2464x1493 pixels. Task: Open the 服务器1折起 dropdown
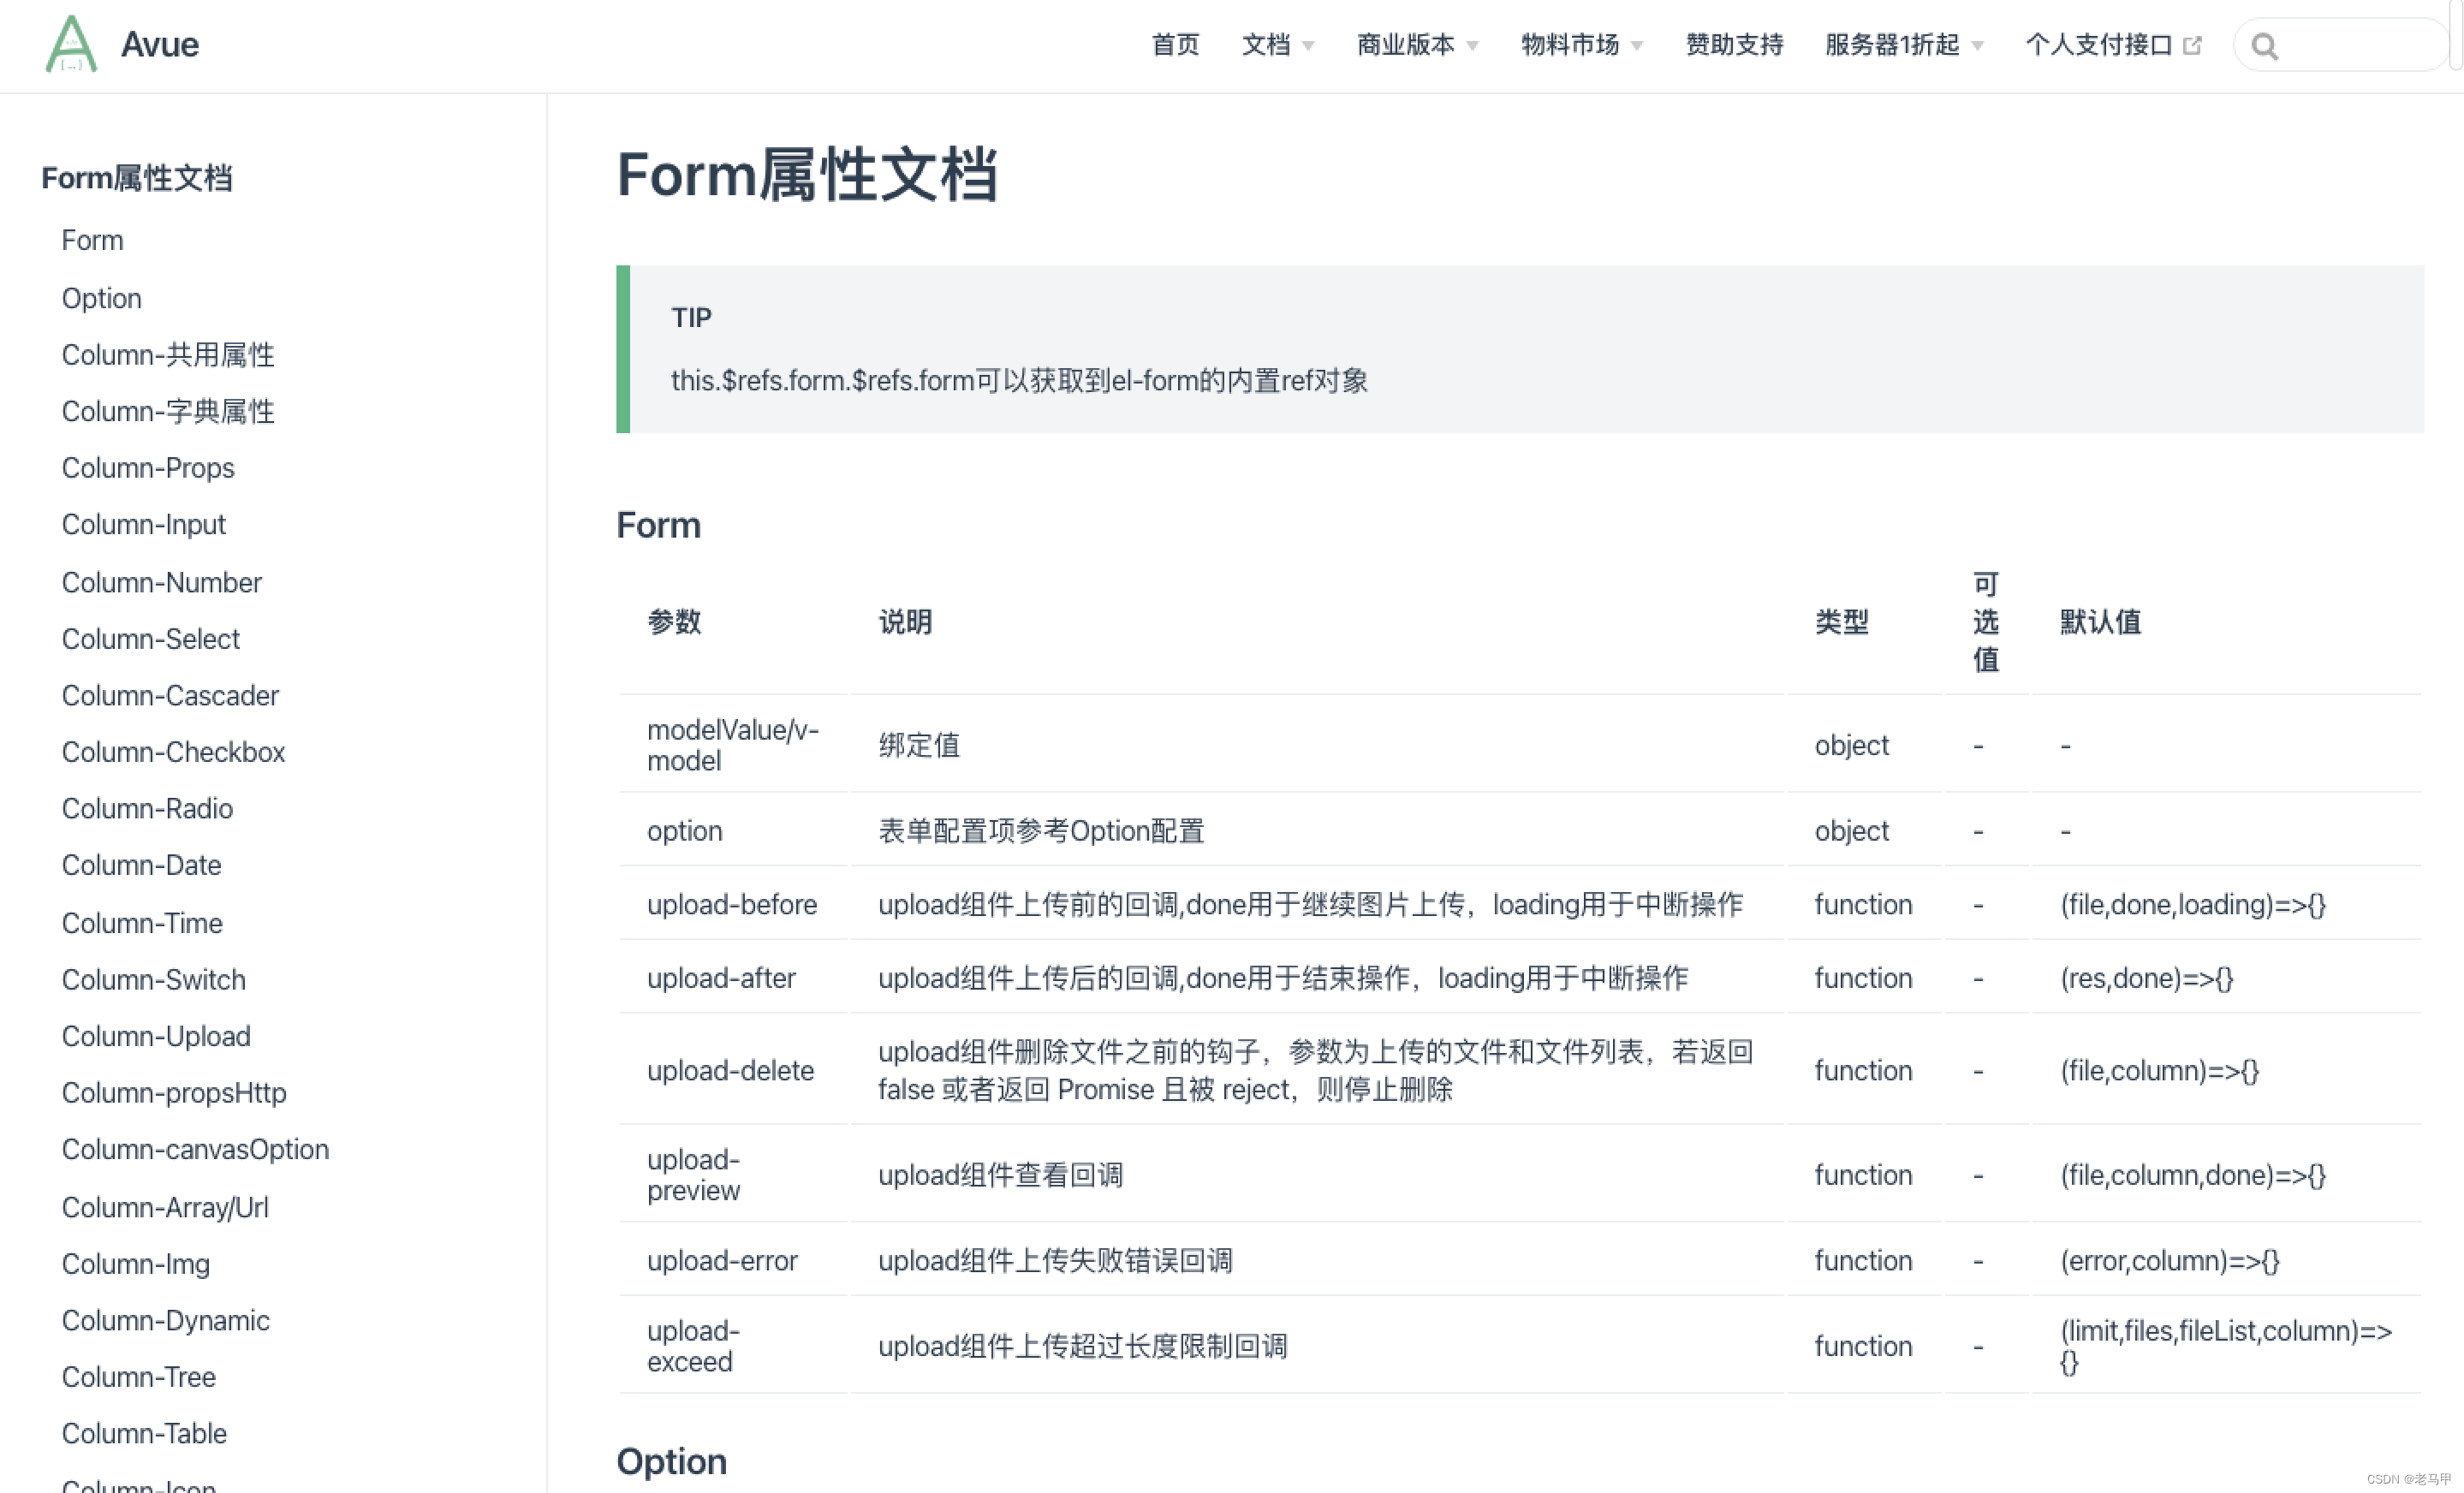tap(1891, 44)
